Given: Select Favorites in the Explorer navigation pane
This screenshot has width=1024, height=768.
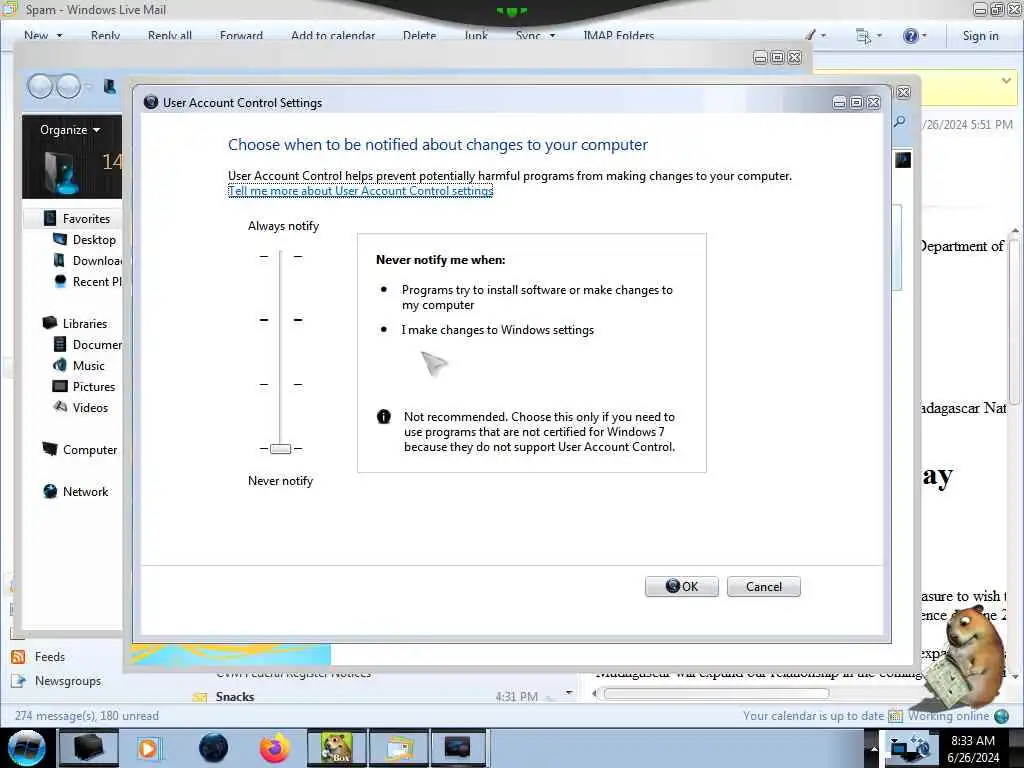Looking at the screenshot, I should coord(86,219).
